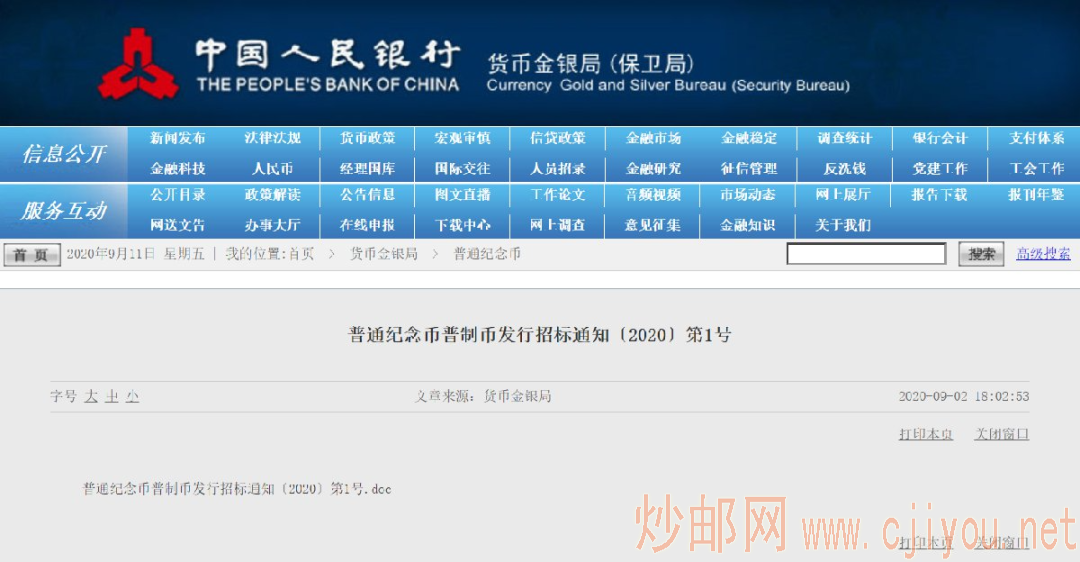Select the 音频视频 menu item

click(x=653, y=195)
